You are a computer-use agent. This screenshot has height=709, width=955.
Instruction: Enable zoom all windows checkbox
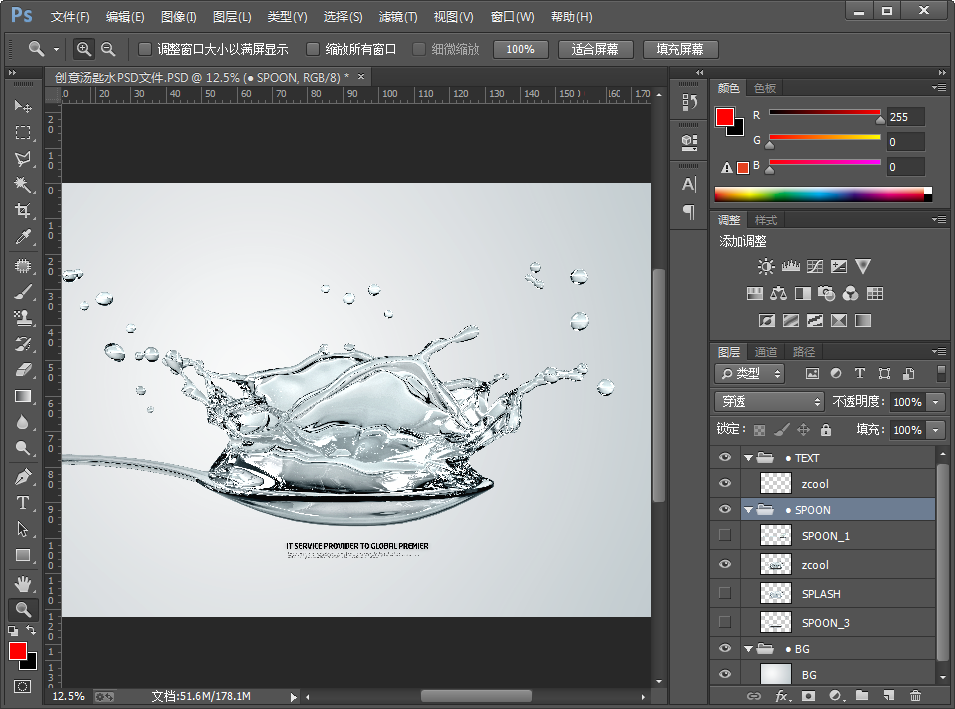[313, 49]
